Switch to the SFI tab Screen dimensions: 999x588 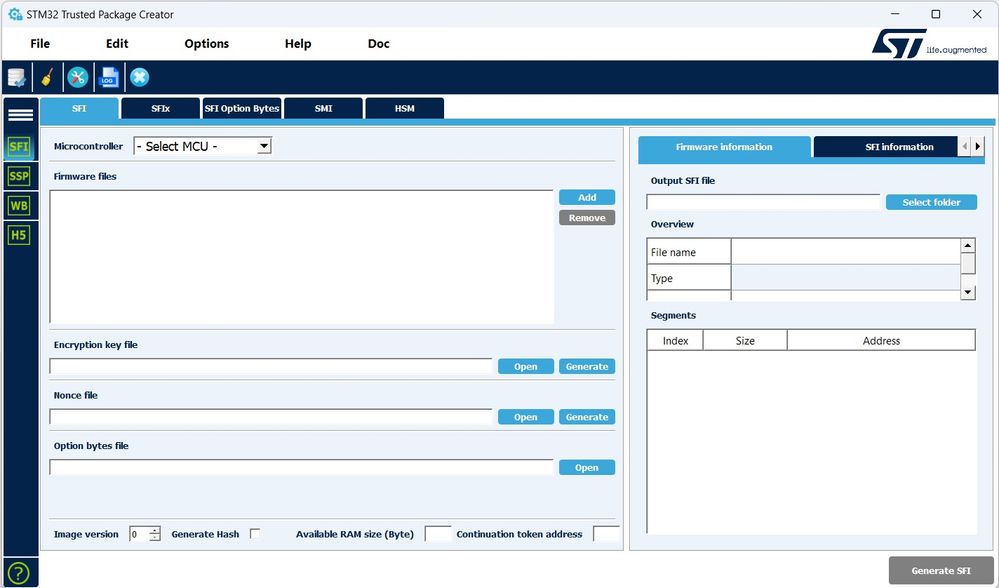pos(79,108)
